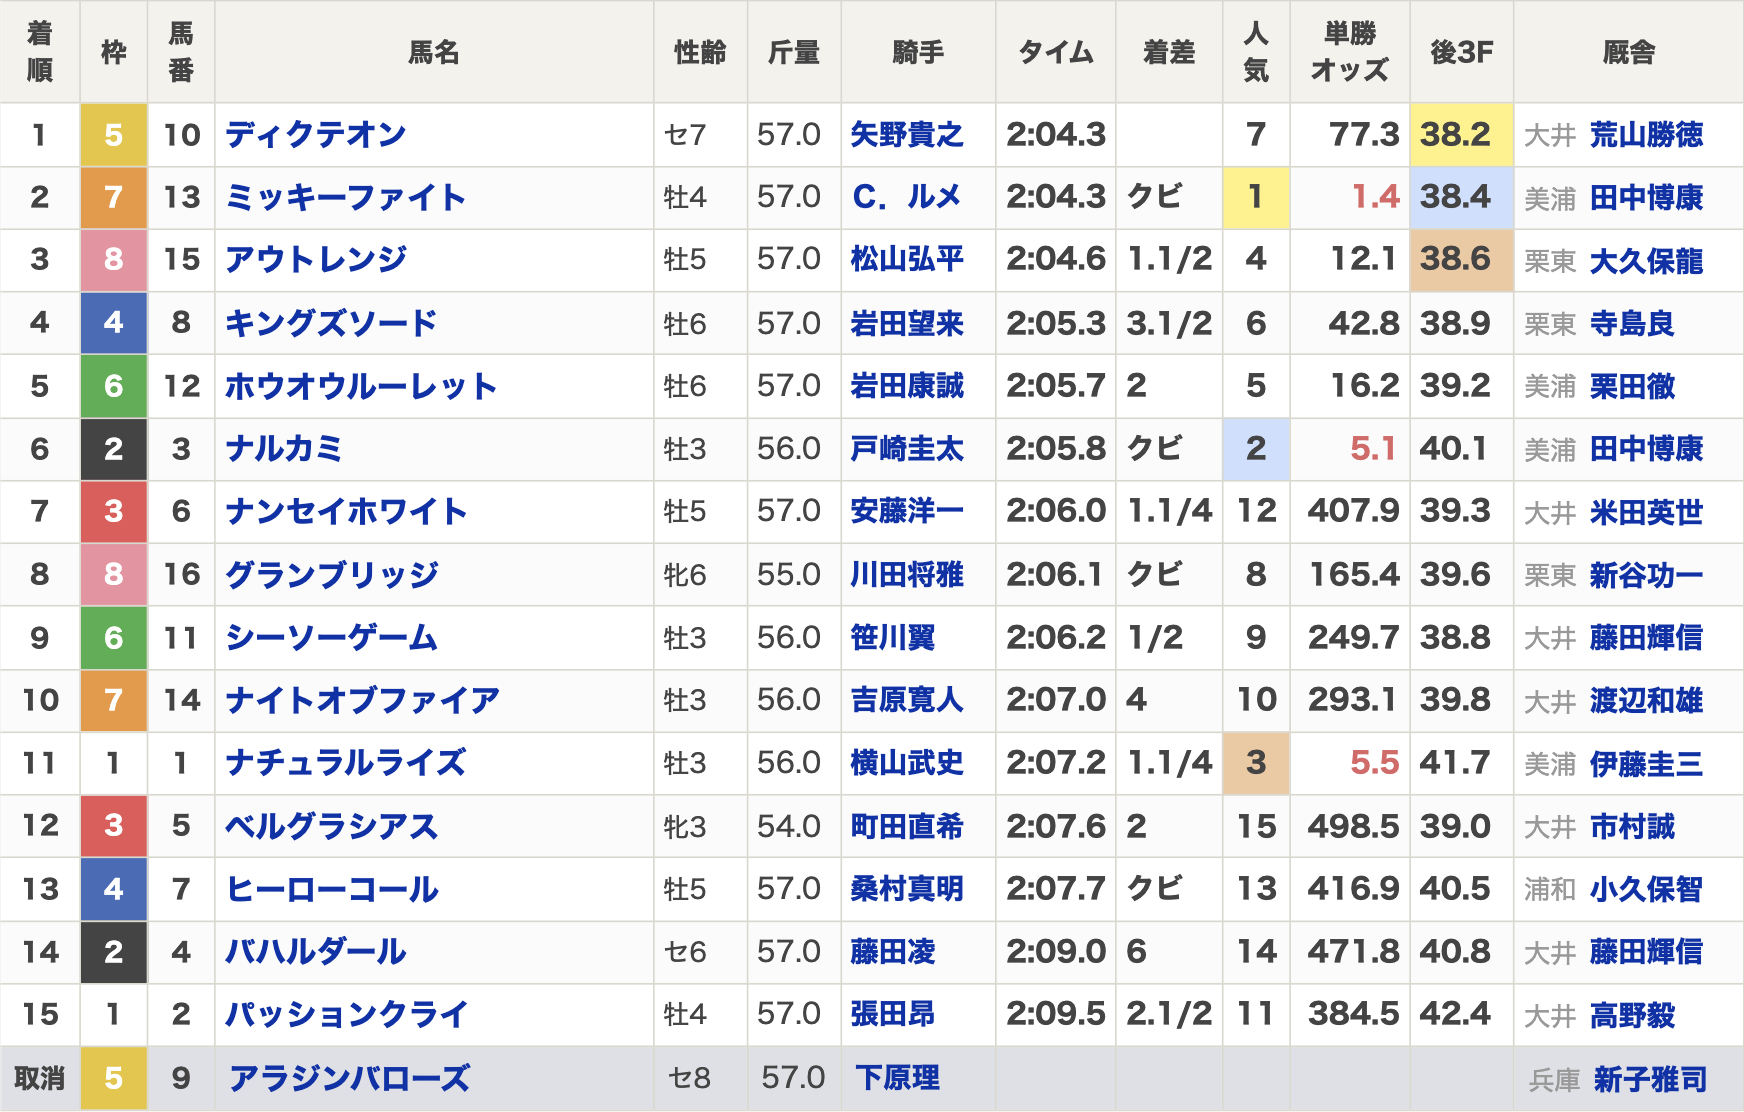Open trainer link 伊藤圭三
Image resolution: width=1744 pixels, height=1112 pixels.
pos(1646,765)
